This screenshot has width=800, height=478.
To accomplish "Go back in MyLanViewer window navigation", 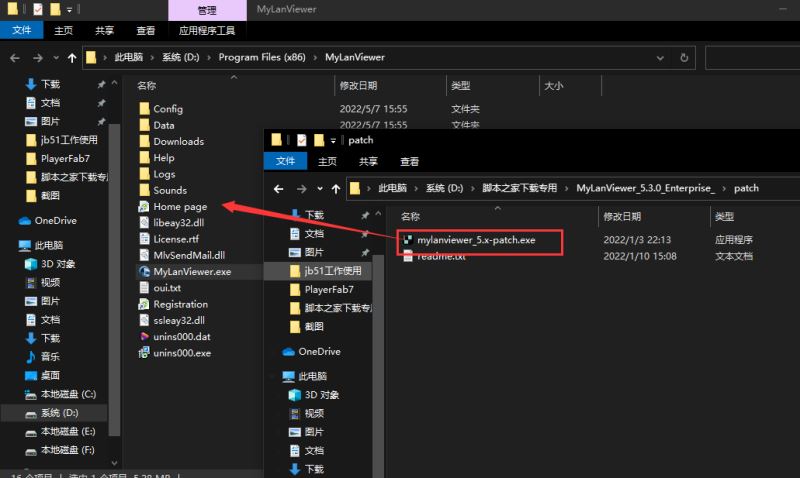I will pos(15,58).
